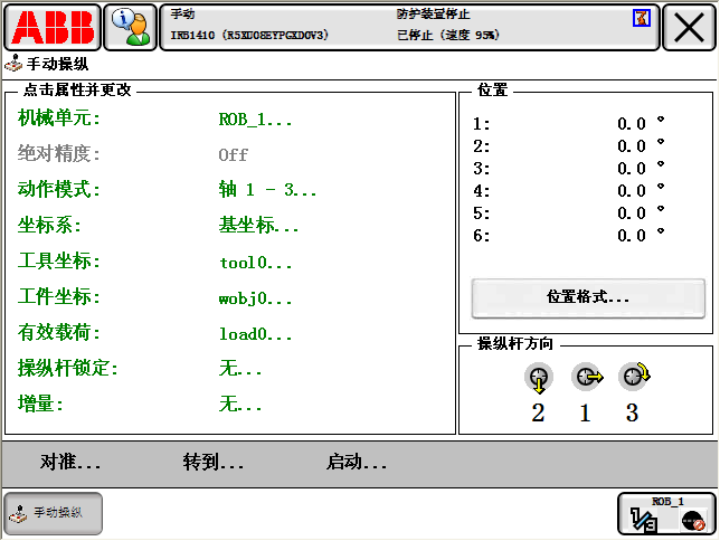Click the joystick icon beside 手动操纵 title

coord(13,63)
